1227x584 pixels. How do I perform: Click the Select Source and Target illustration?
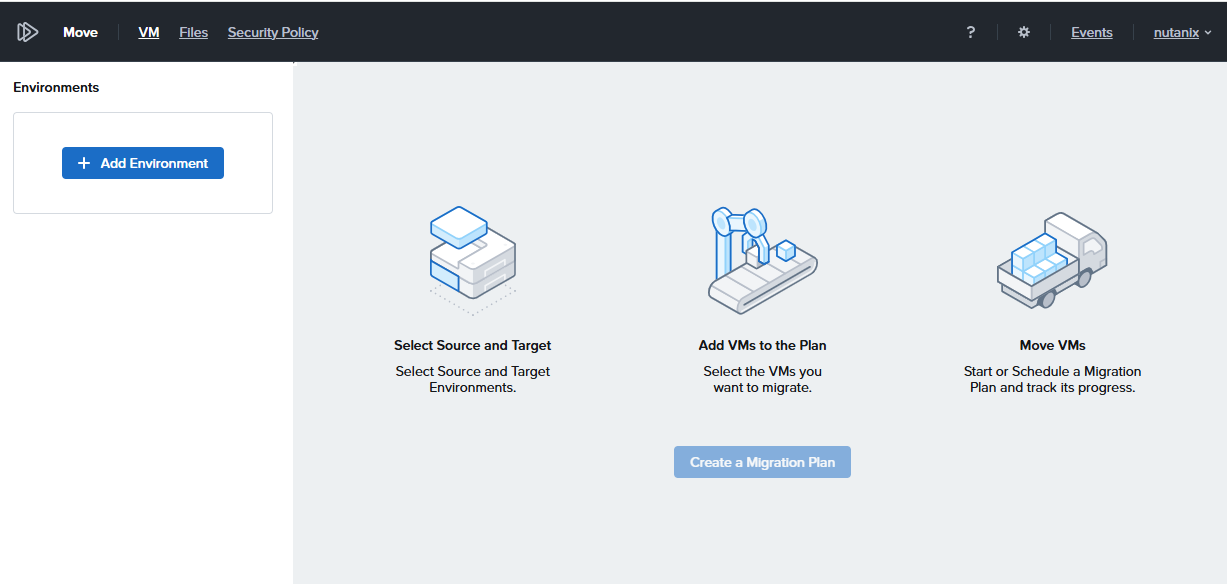(472, 254)
